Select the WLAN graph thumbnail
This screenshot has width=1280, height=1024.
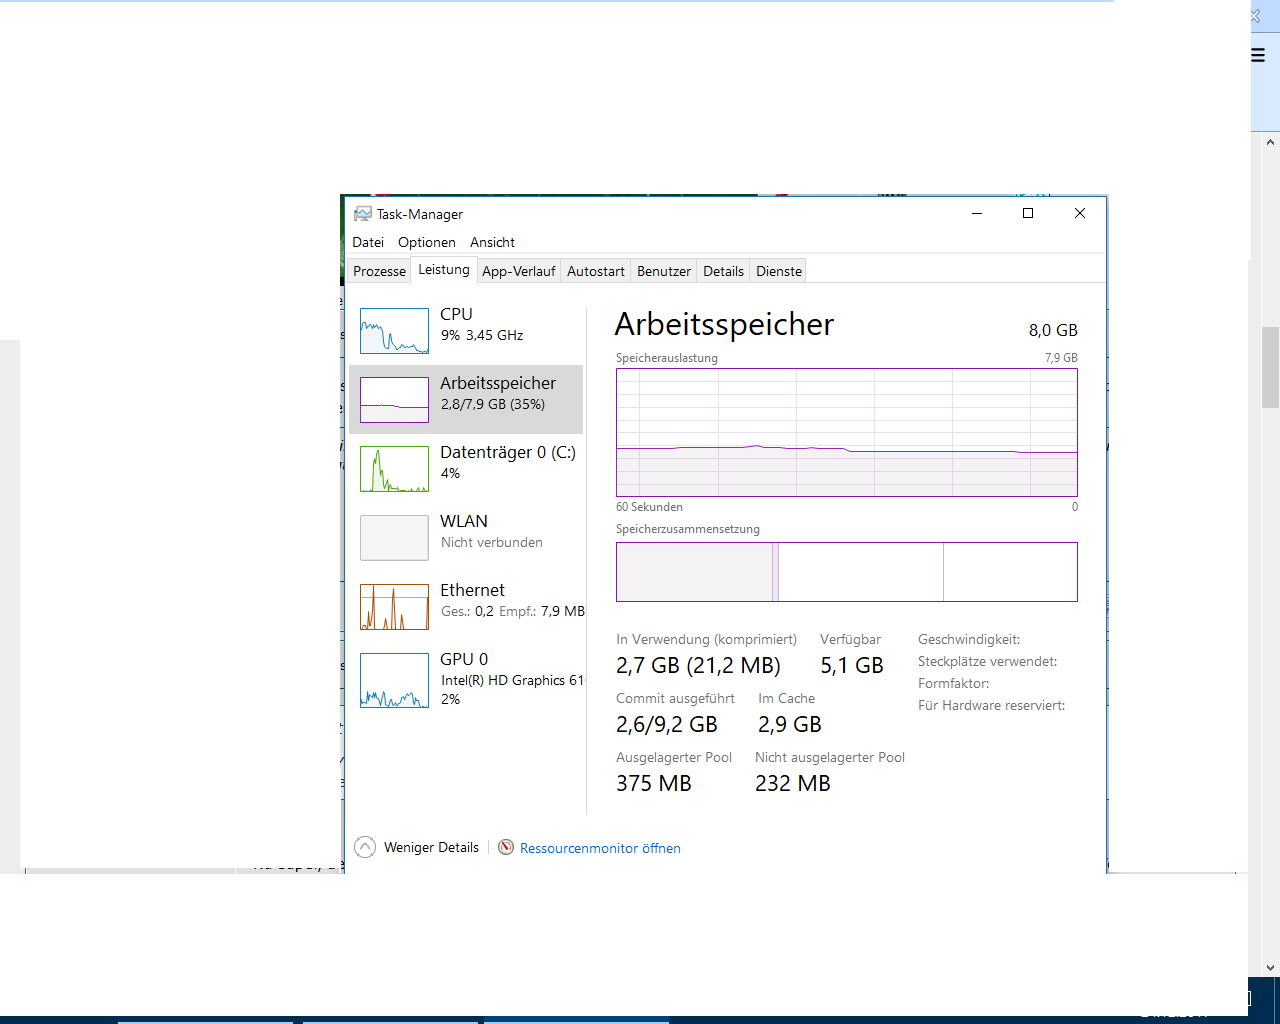394,538
